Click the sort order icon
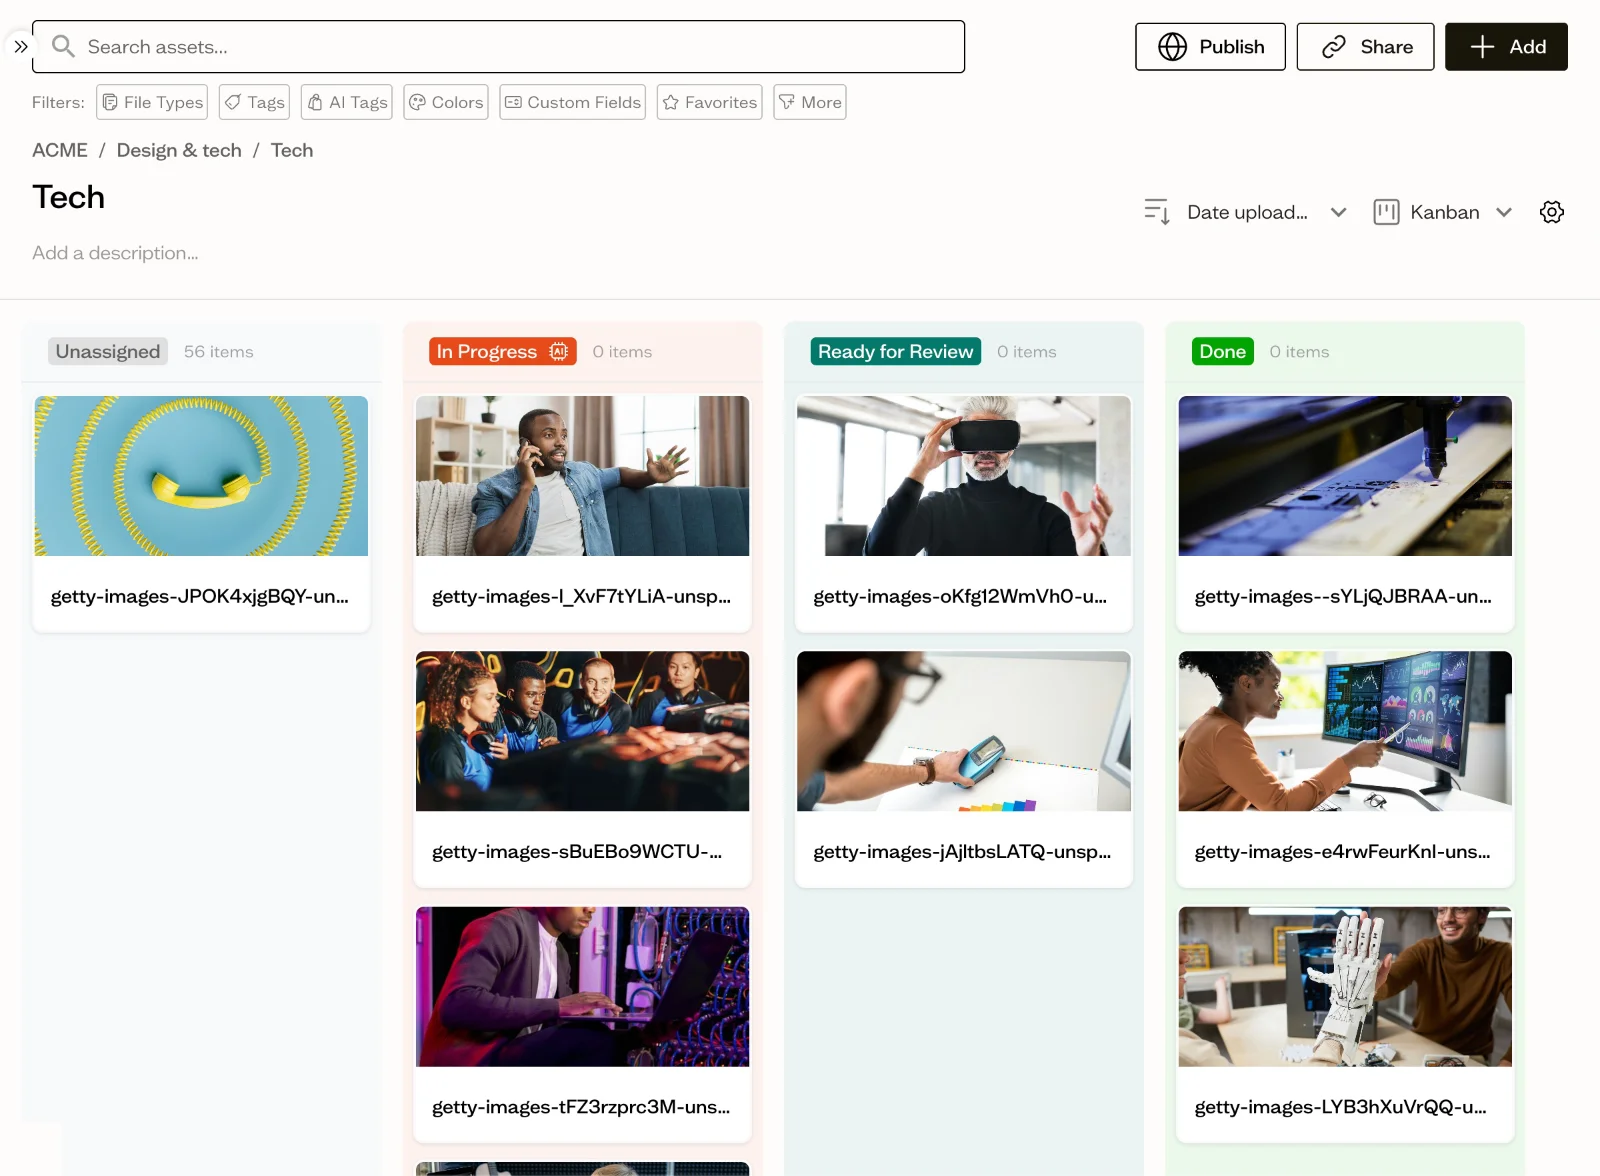 (x=1157, y=212)
